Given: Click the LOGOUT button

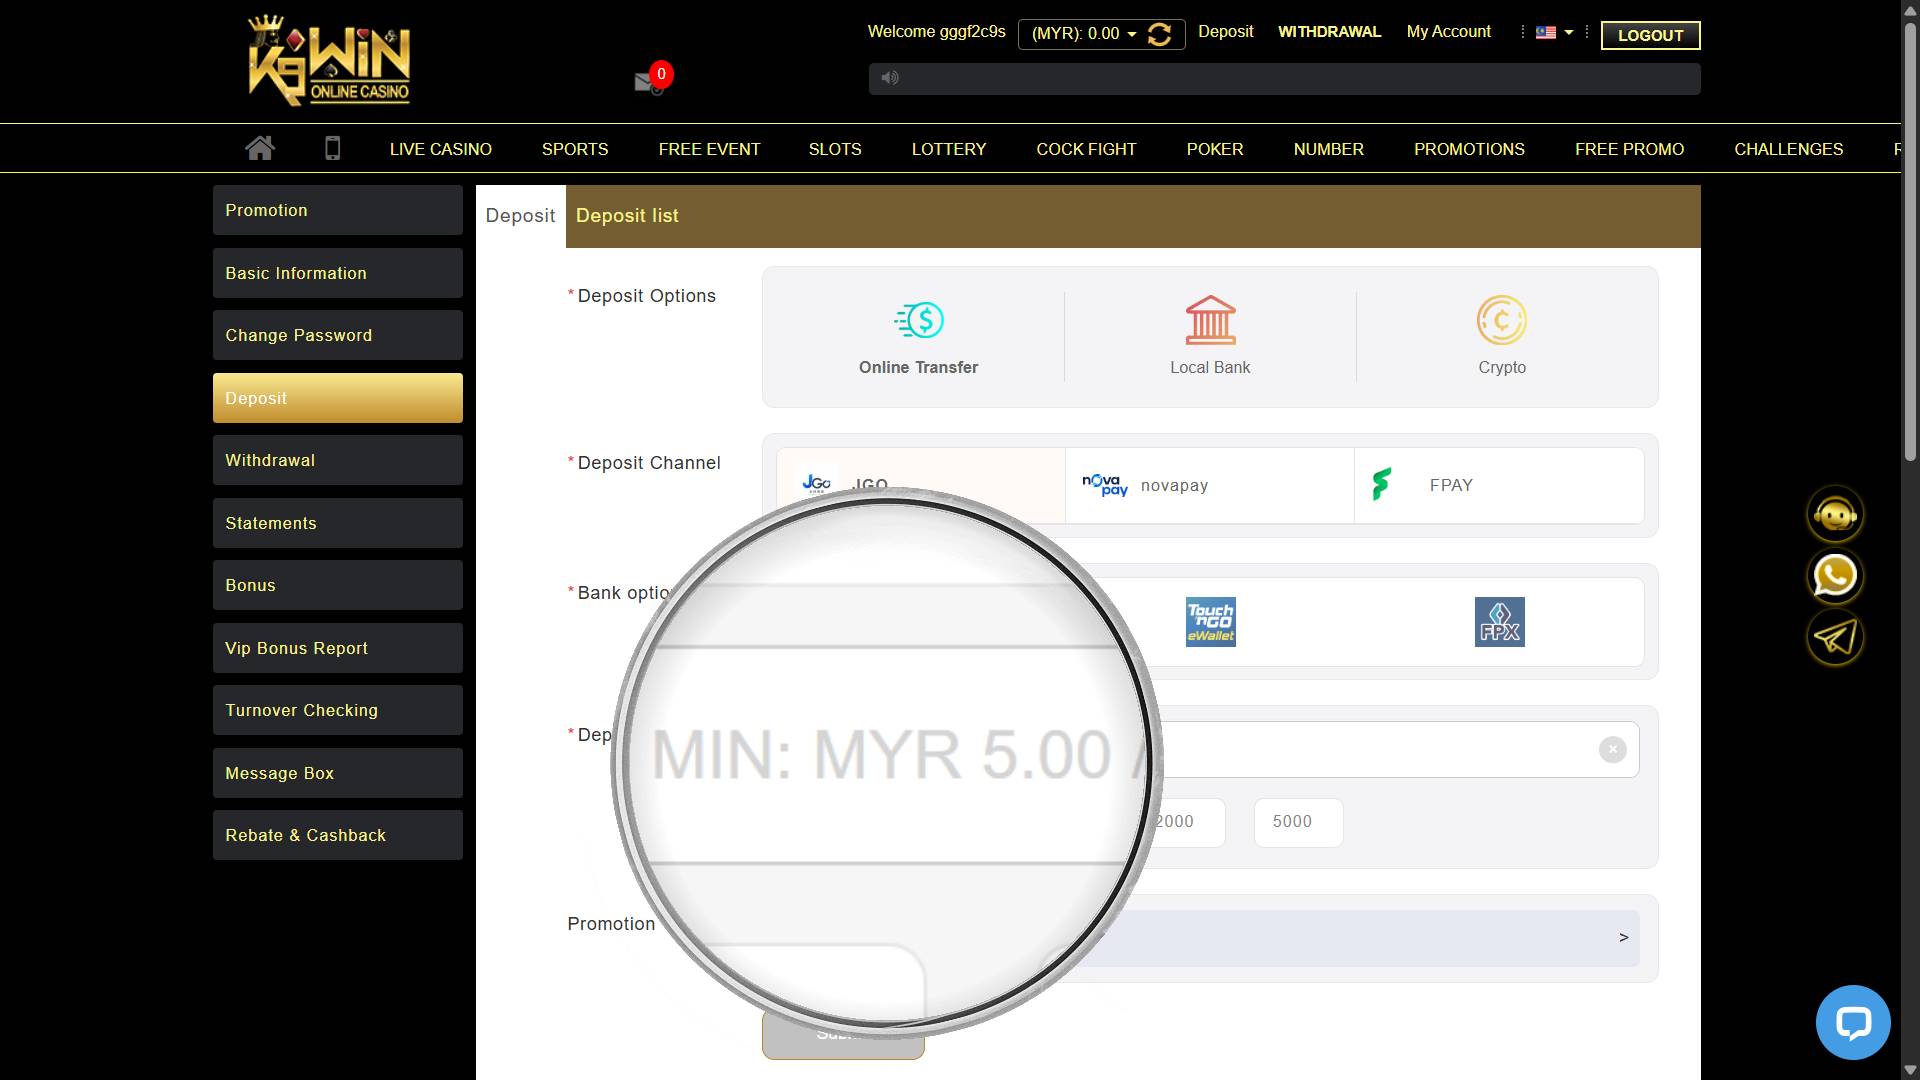Looking at the screenshot, I should 1650,35.
